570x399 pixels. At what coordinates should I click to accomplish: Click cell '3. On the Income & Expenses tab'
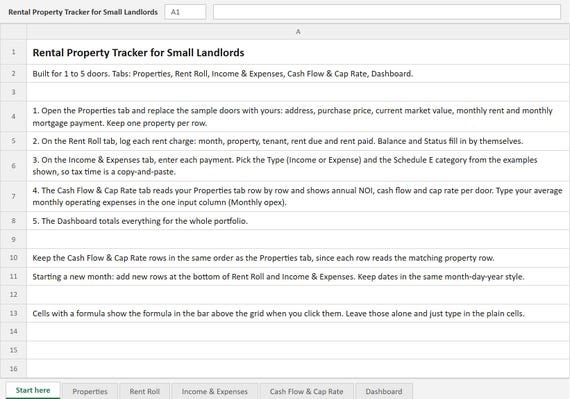(298, 166)
